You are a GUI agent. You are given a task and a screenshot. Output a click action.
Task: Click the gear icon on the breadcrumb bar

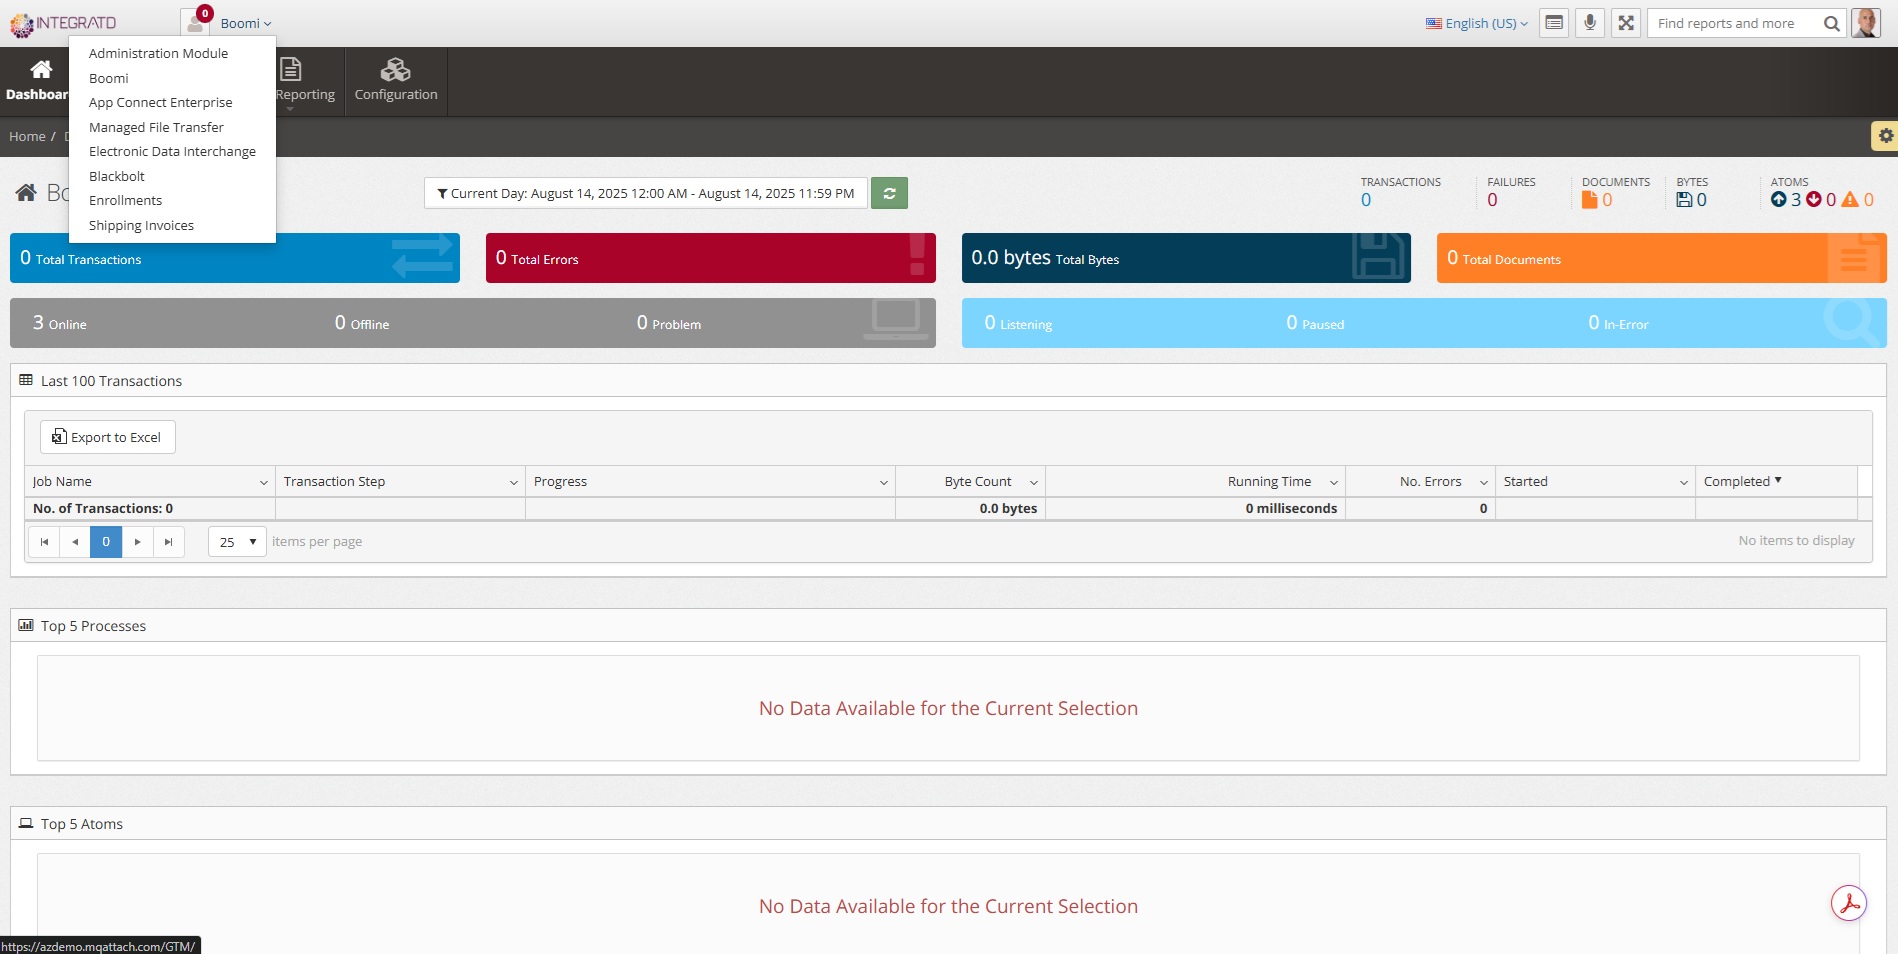click(x=1885, y=135)
